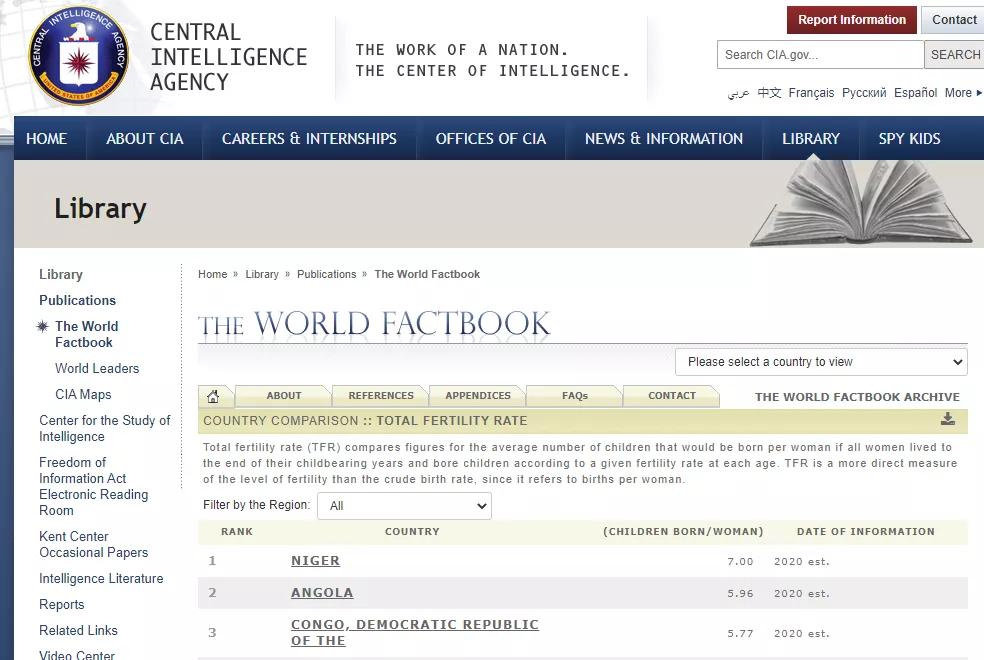984x660 pixels.
Task: Open the ANGOLA country page
Action: pos(322,593)
